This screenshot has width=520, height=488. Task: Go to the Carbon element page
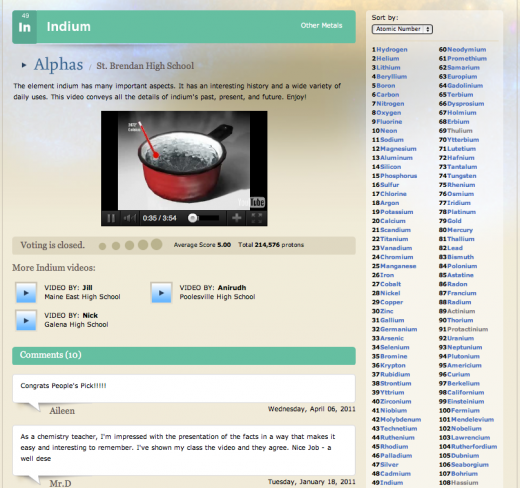(388, 94)
